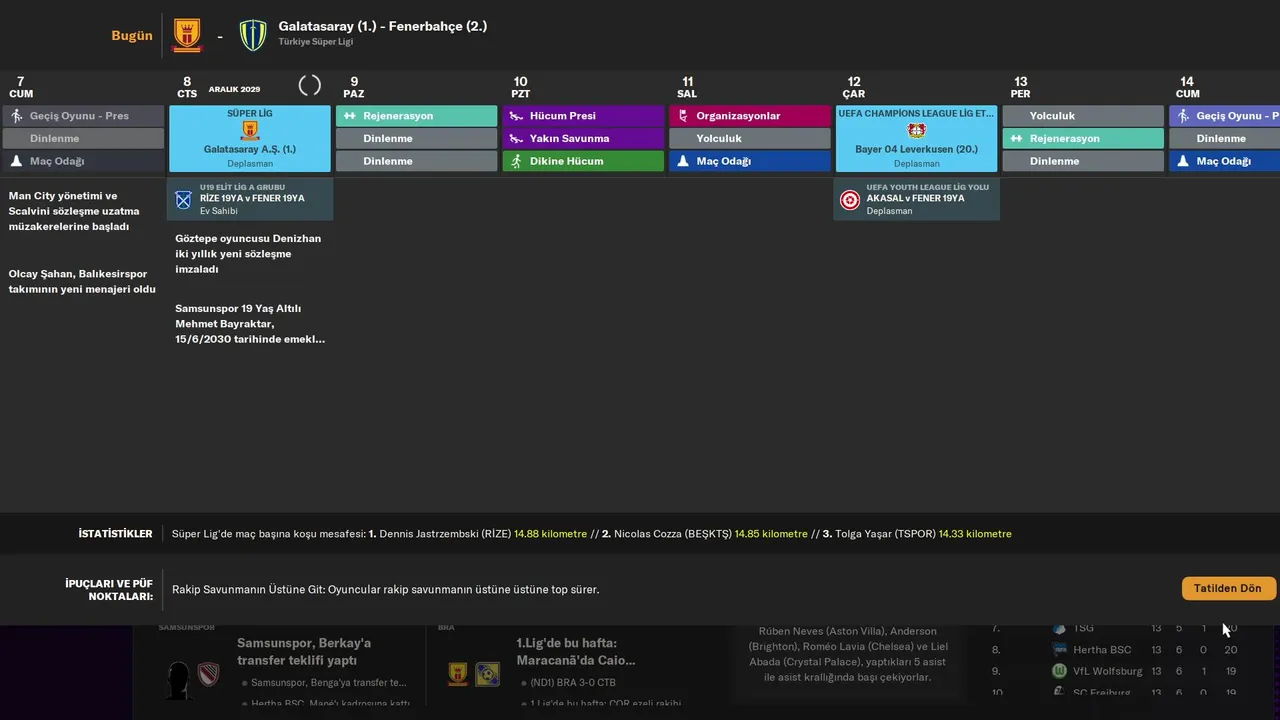Open Galatasaray (1.) - Fenerbahçe (2.) match title
The height and width of the screenshot is (720, 1280).
click(x=383, y=26)
